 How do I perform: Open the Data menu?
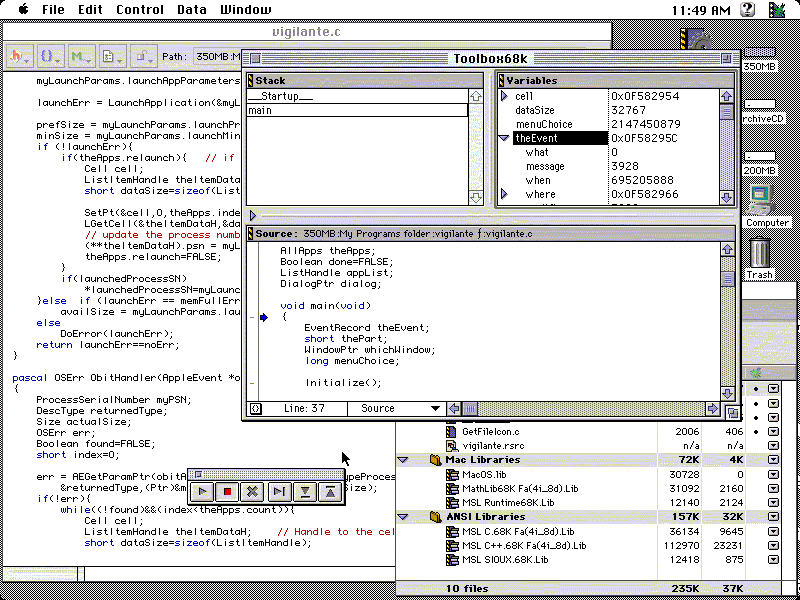coord(192,9)
